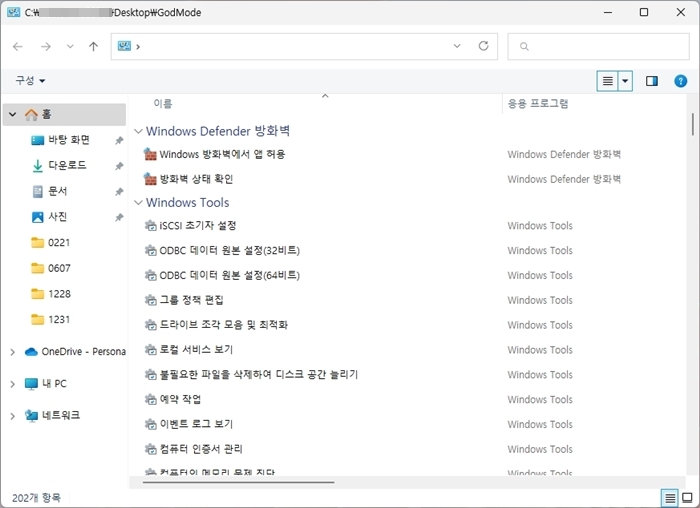Switch to details view in status bar
This screenshot has height=508, width=700.
coord(670,498)
